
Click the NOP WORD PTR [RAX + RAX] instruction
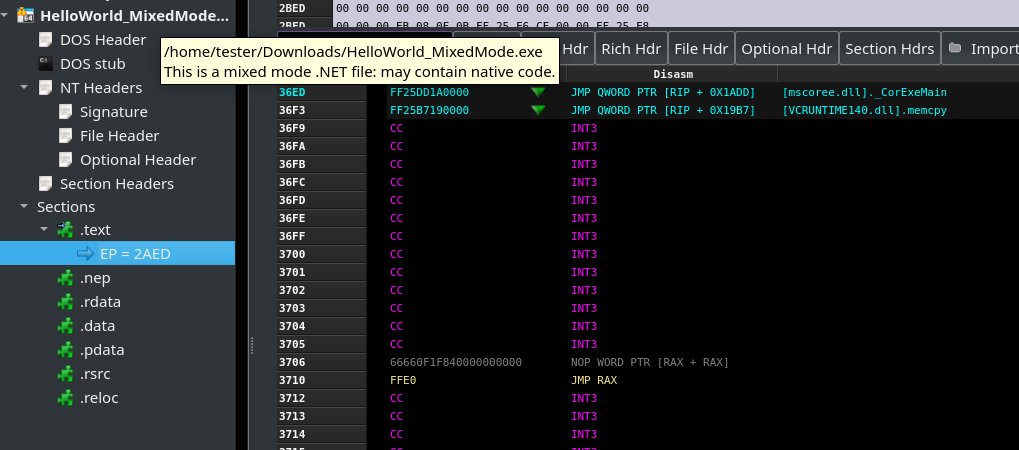[x=650, y=362]
